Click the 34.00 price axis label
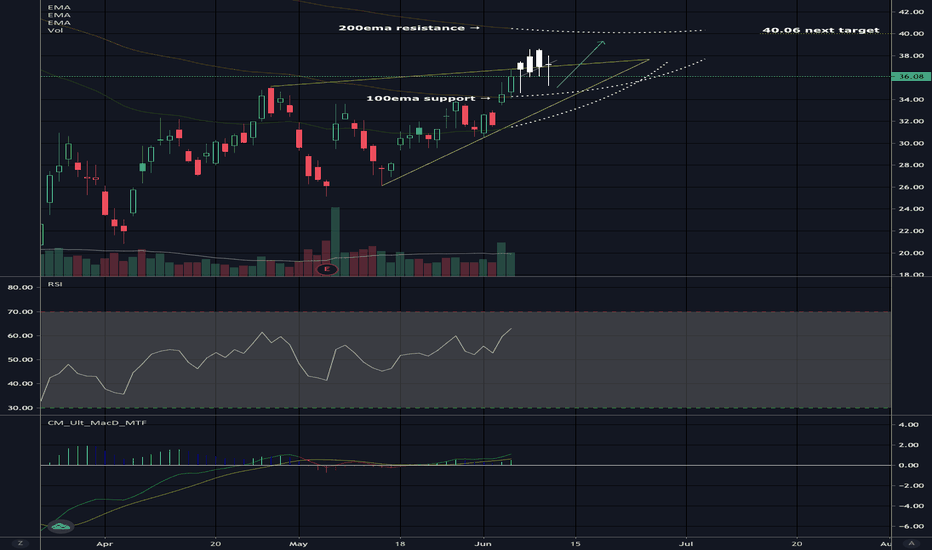 coord(911,99)
